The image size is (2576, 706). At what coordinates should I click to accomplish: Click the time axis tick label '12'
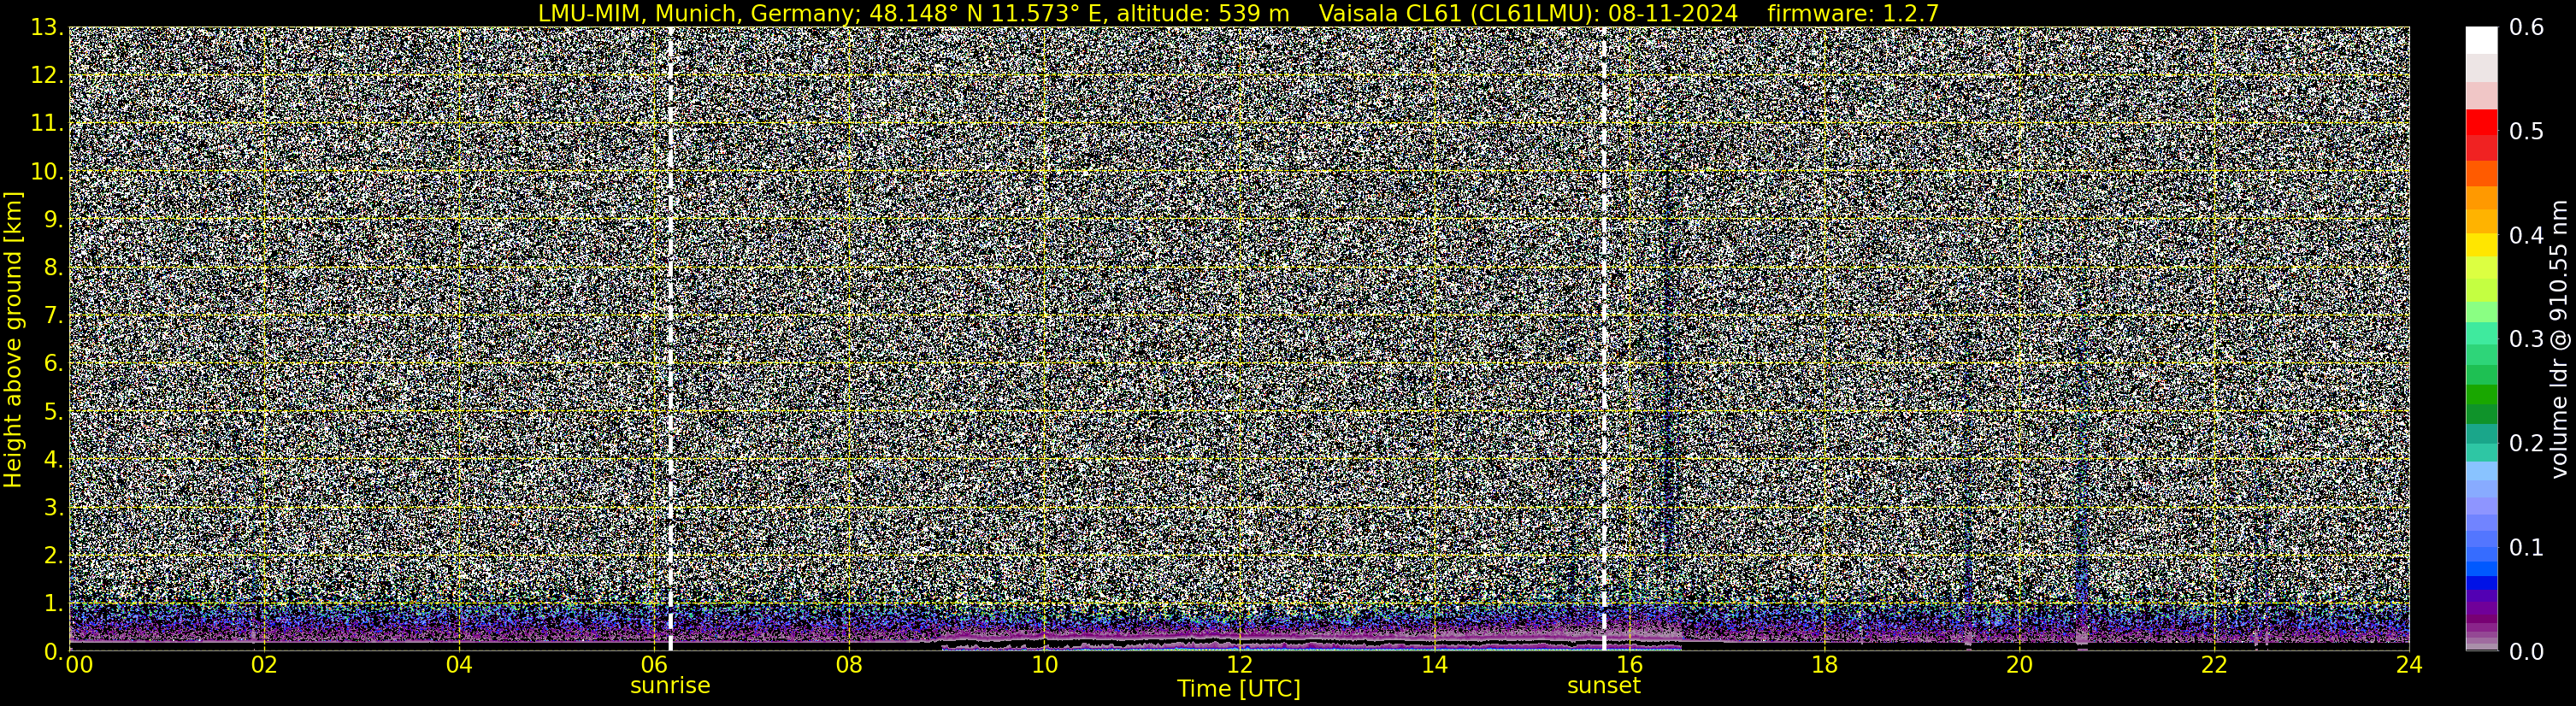click(1239, 665)
